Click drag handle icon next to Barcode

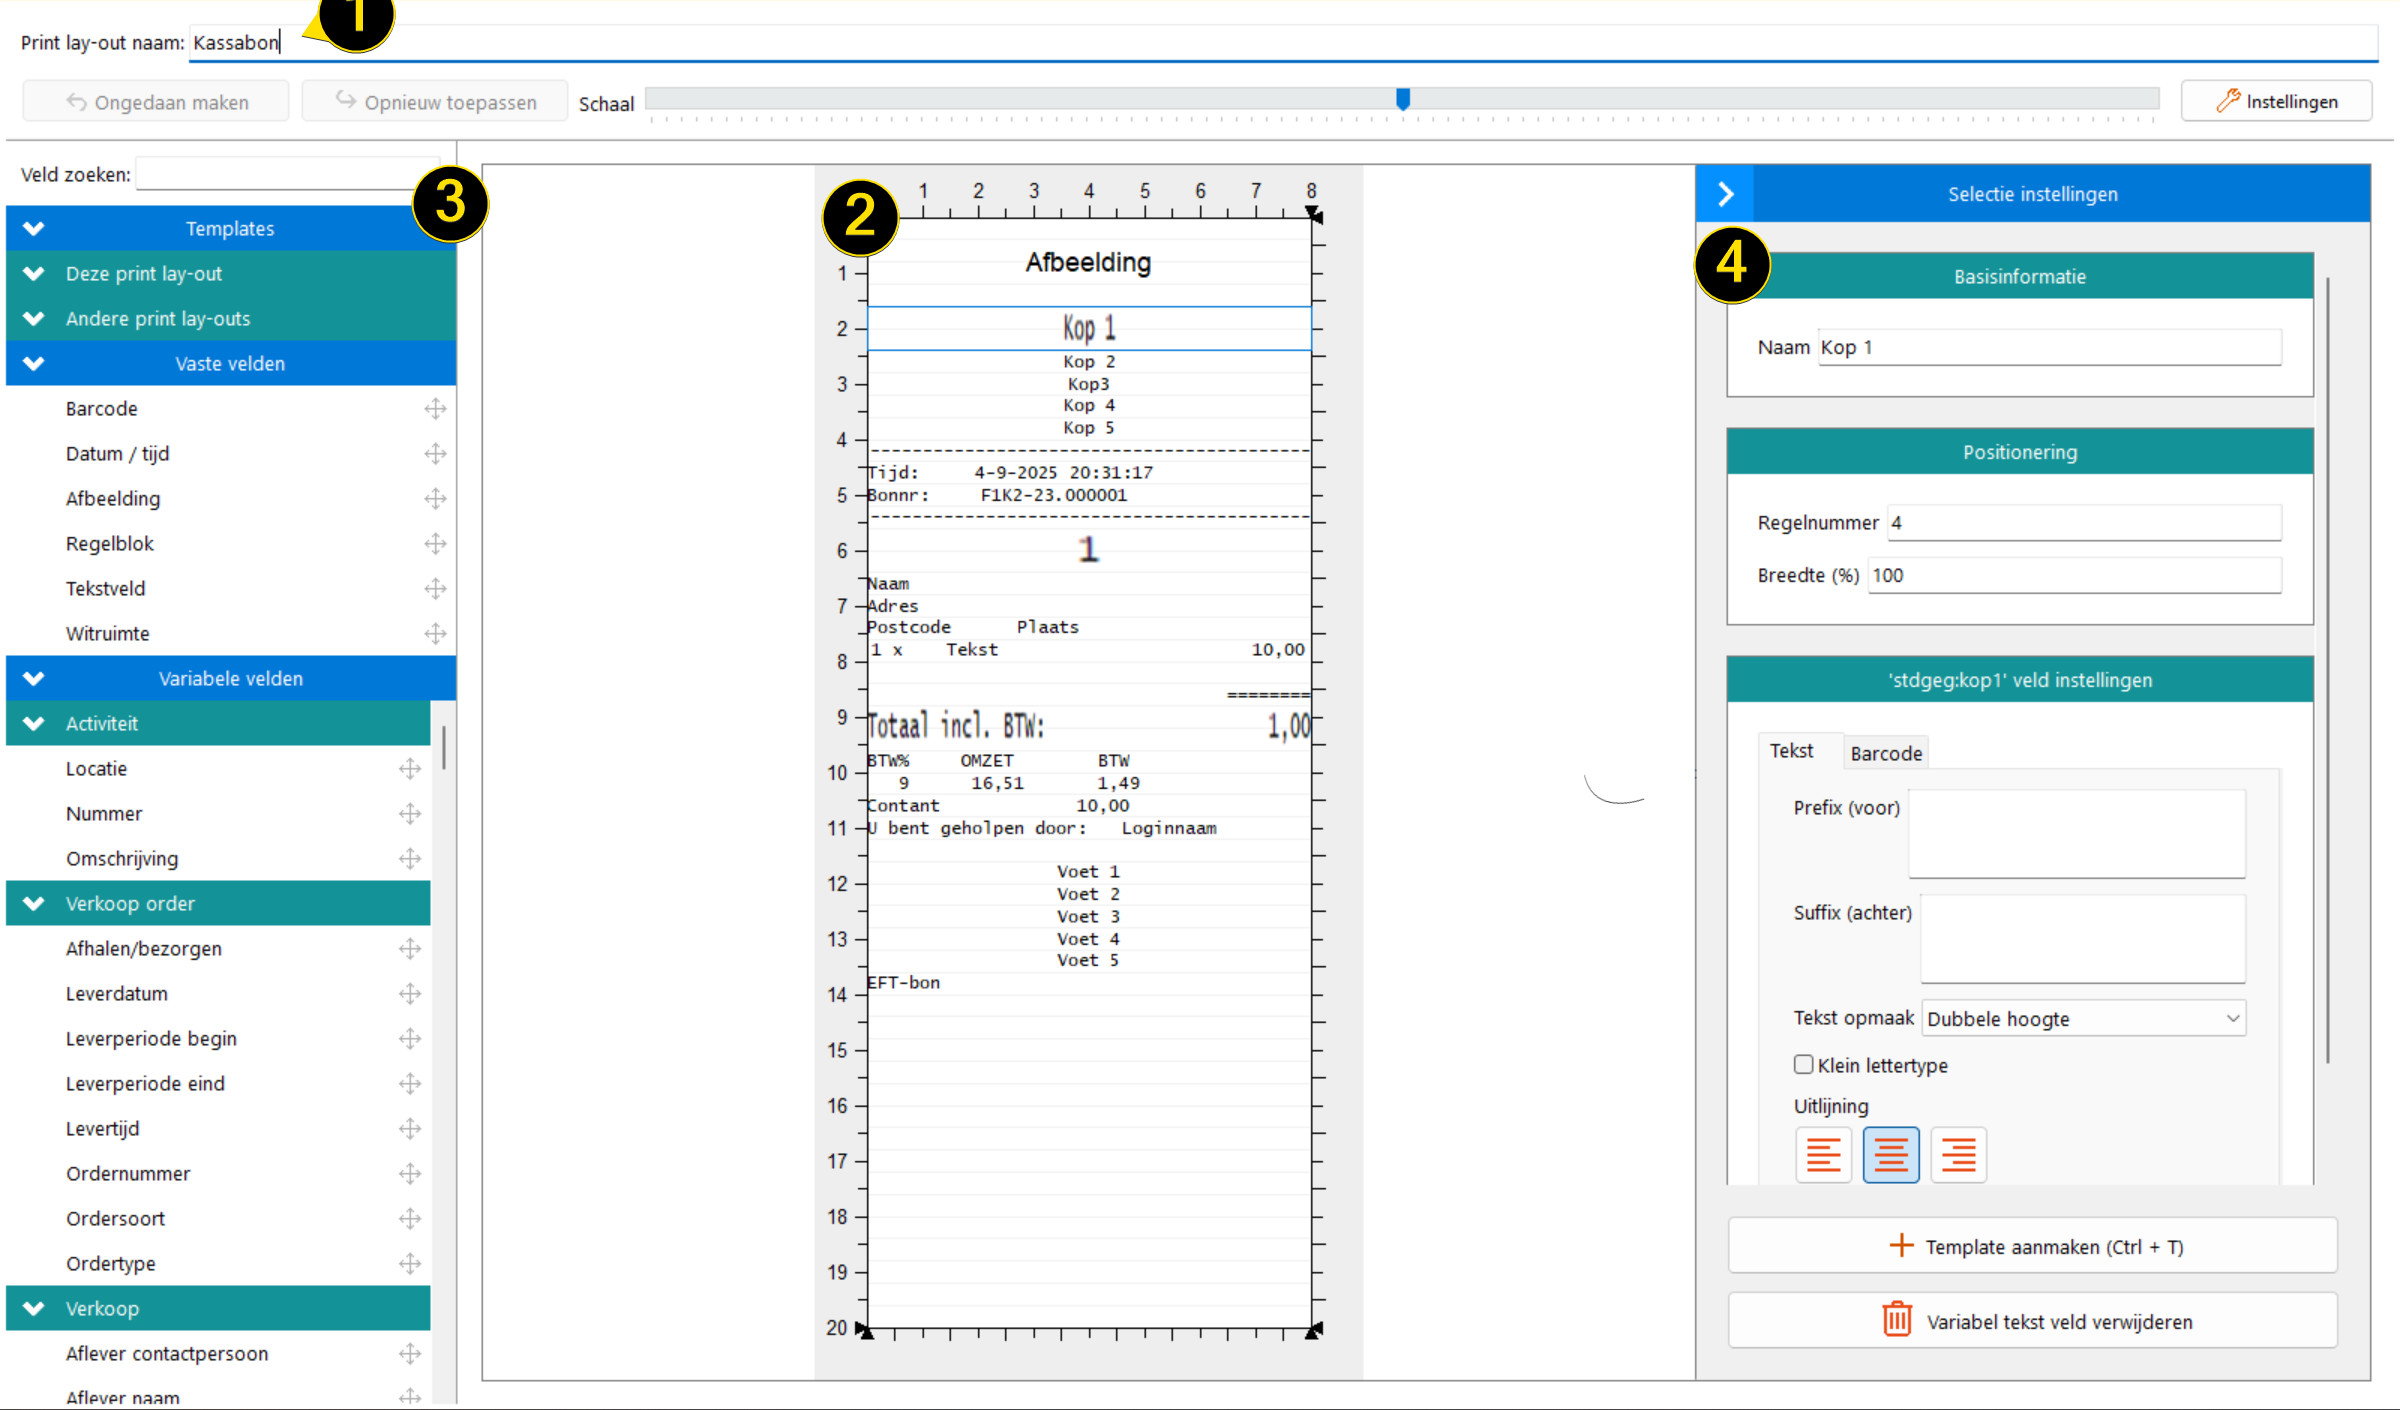(x=435, y=408)
